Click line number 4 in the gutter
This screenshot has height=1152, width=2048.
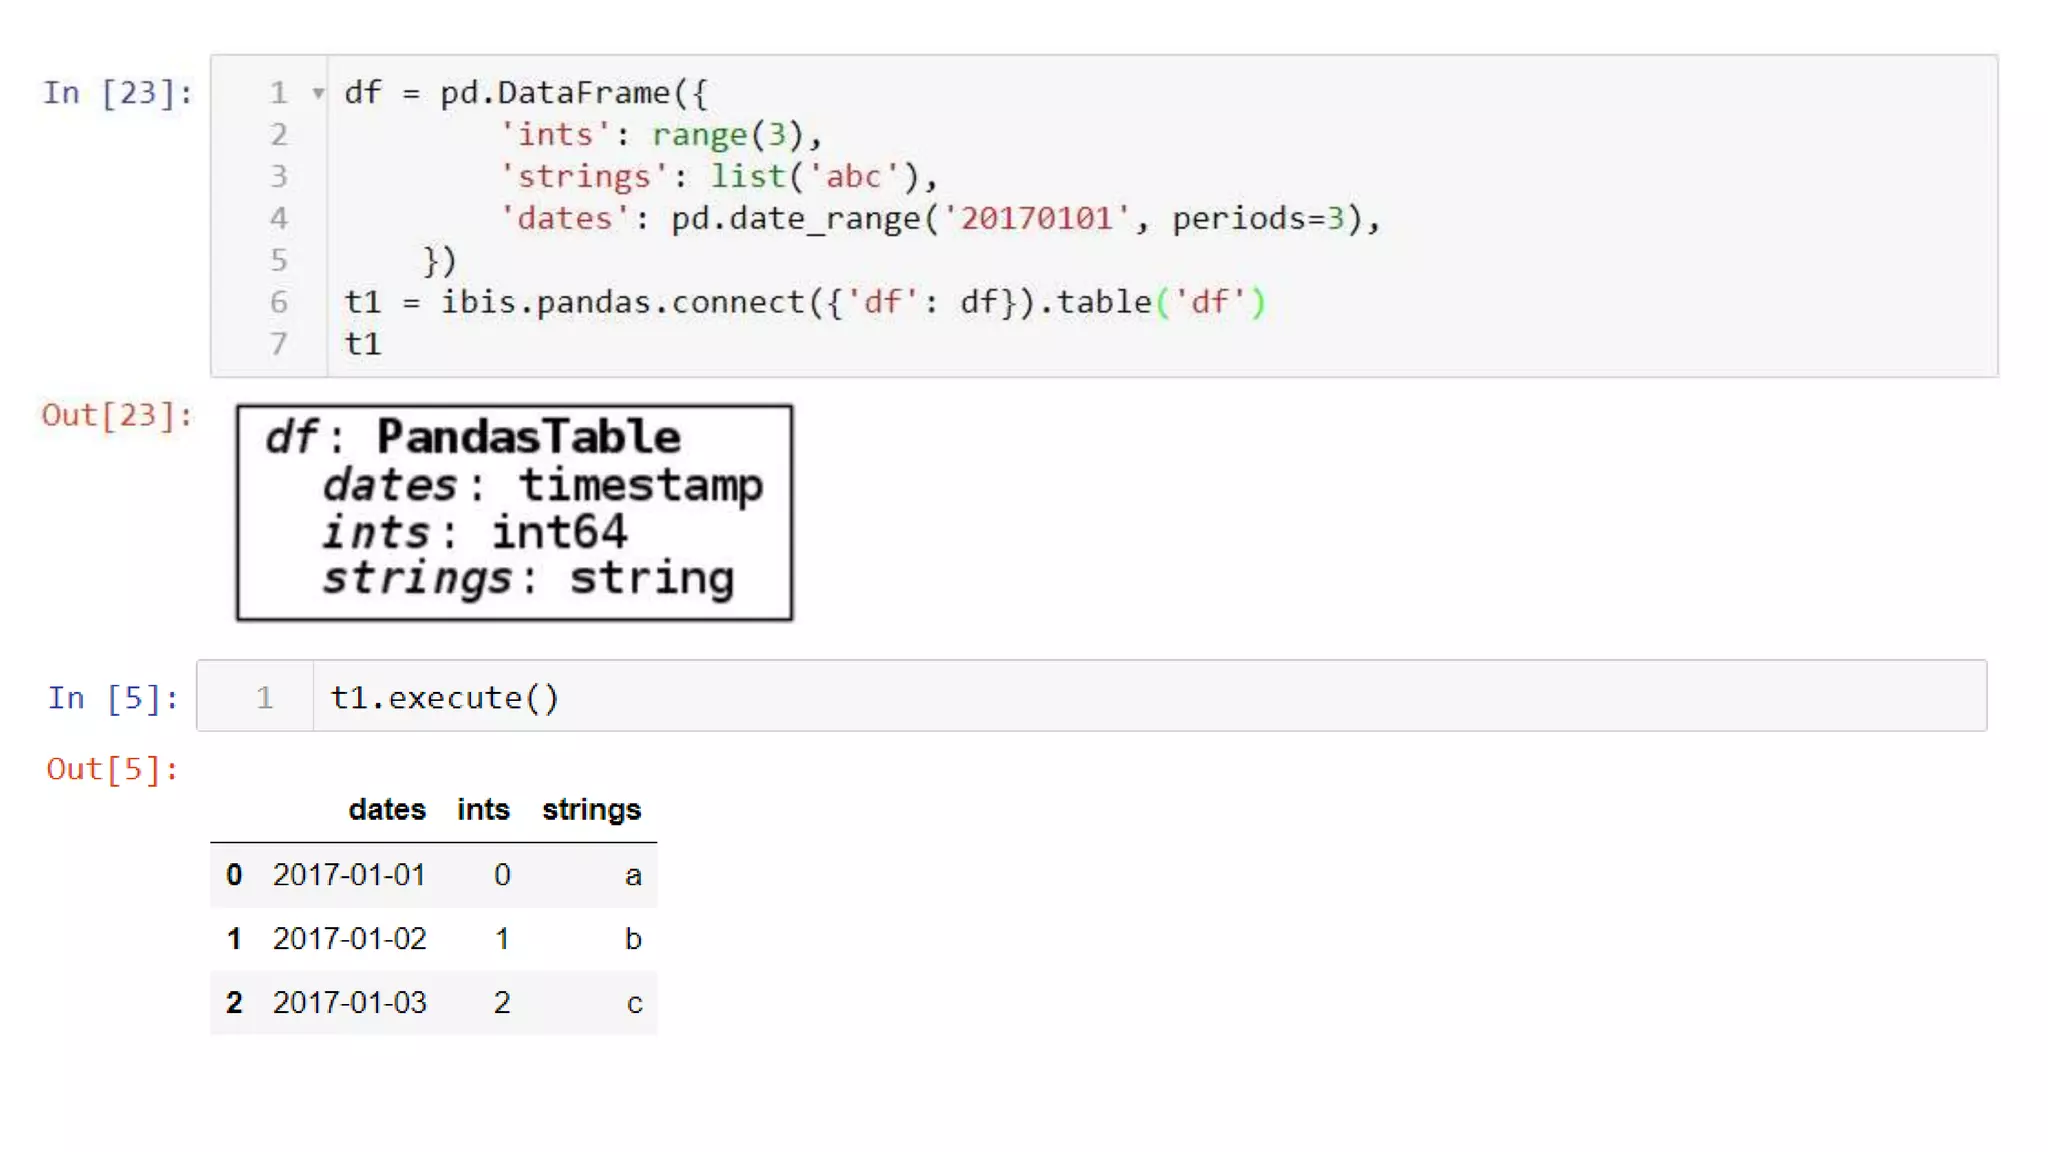(279, 218)
